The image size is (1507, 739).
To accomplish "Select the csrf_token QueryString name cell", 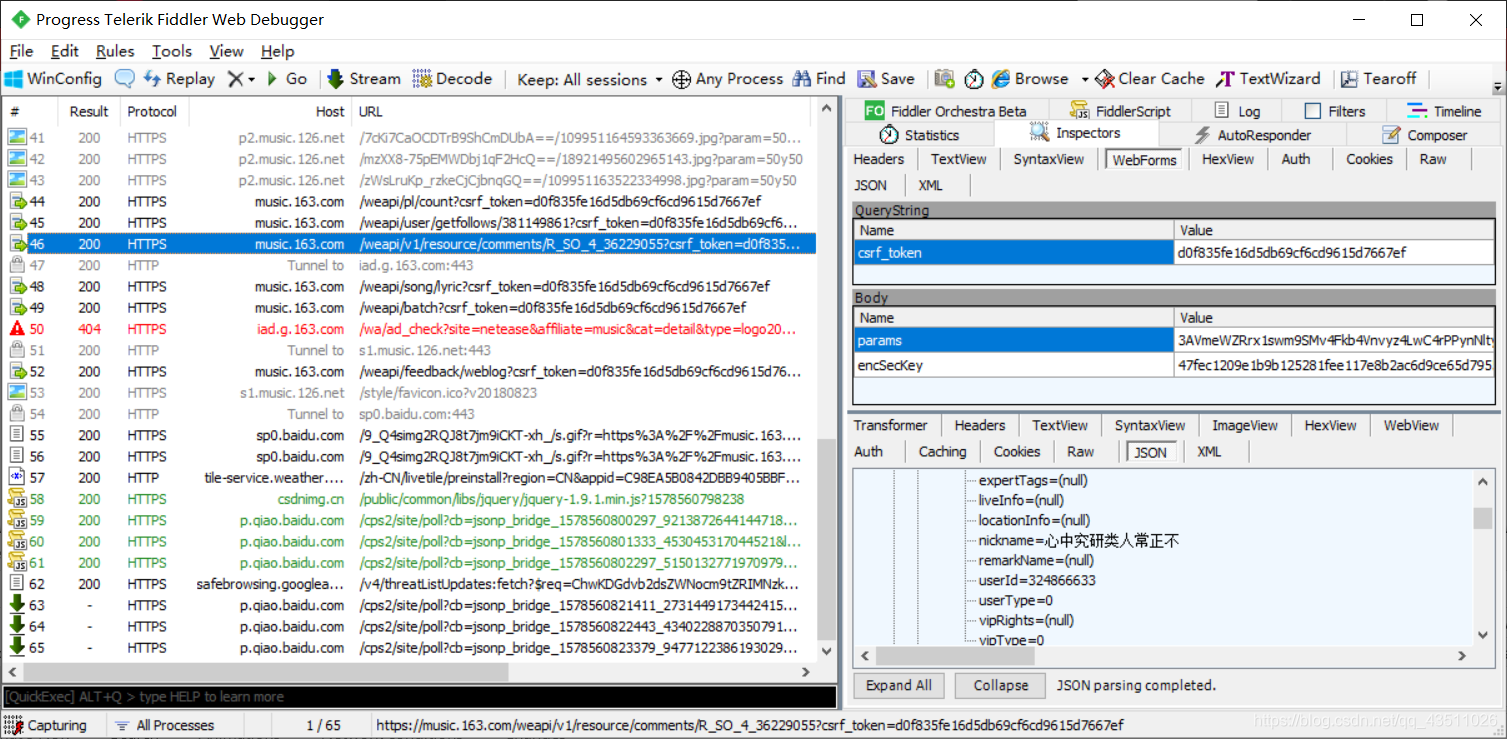I will pos(1014,253).
